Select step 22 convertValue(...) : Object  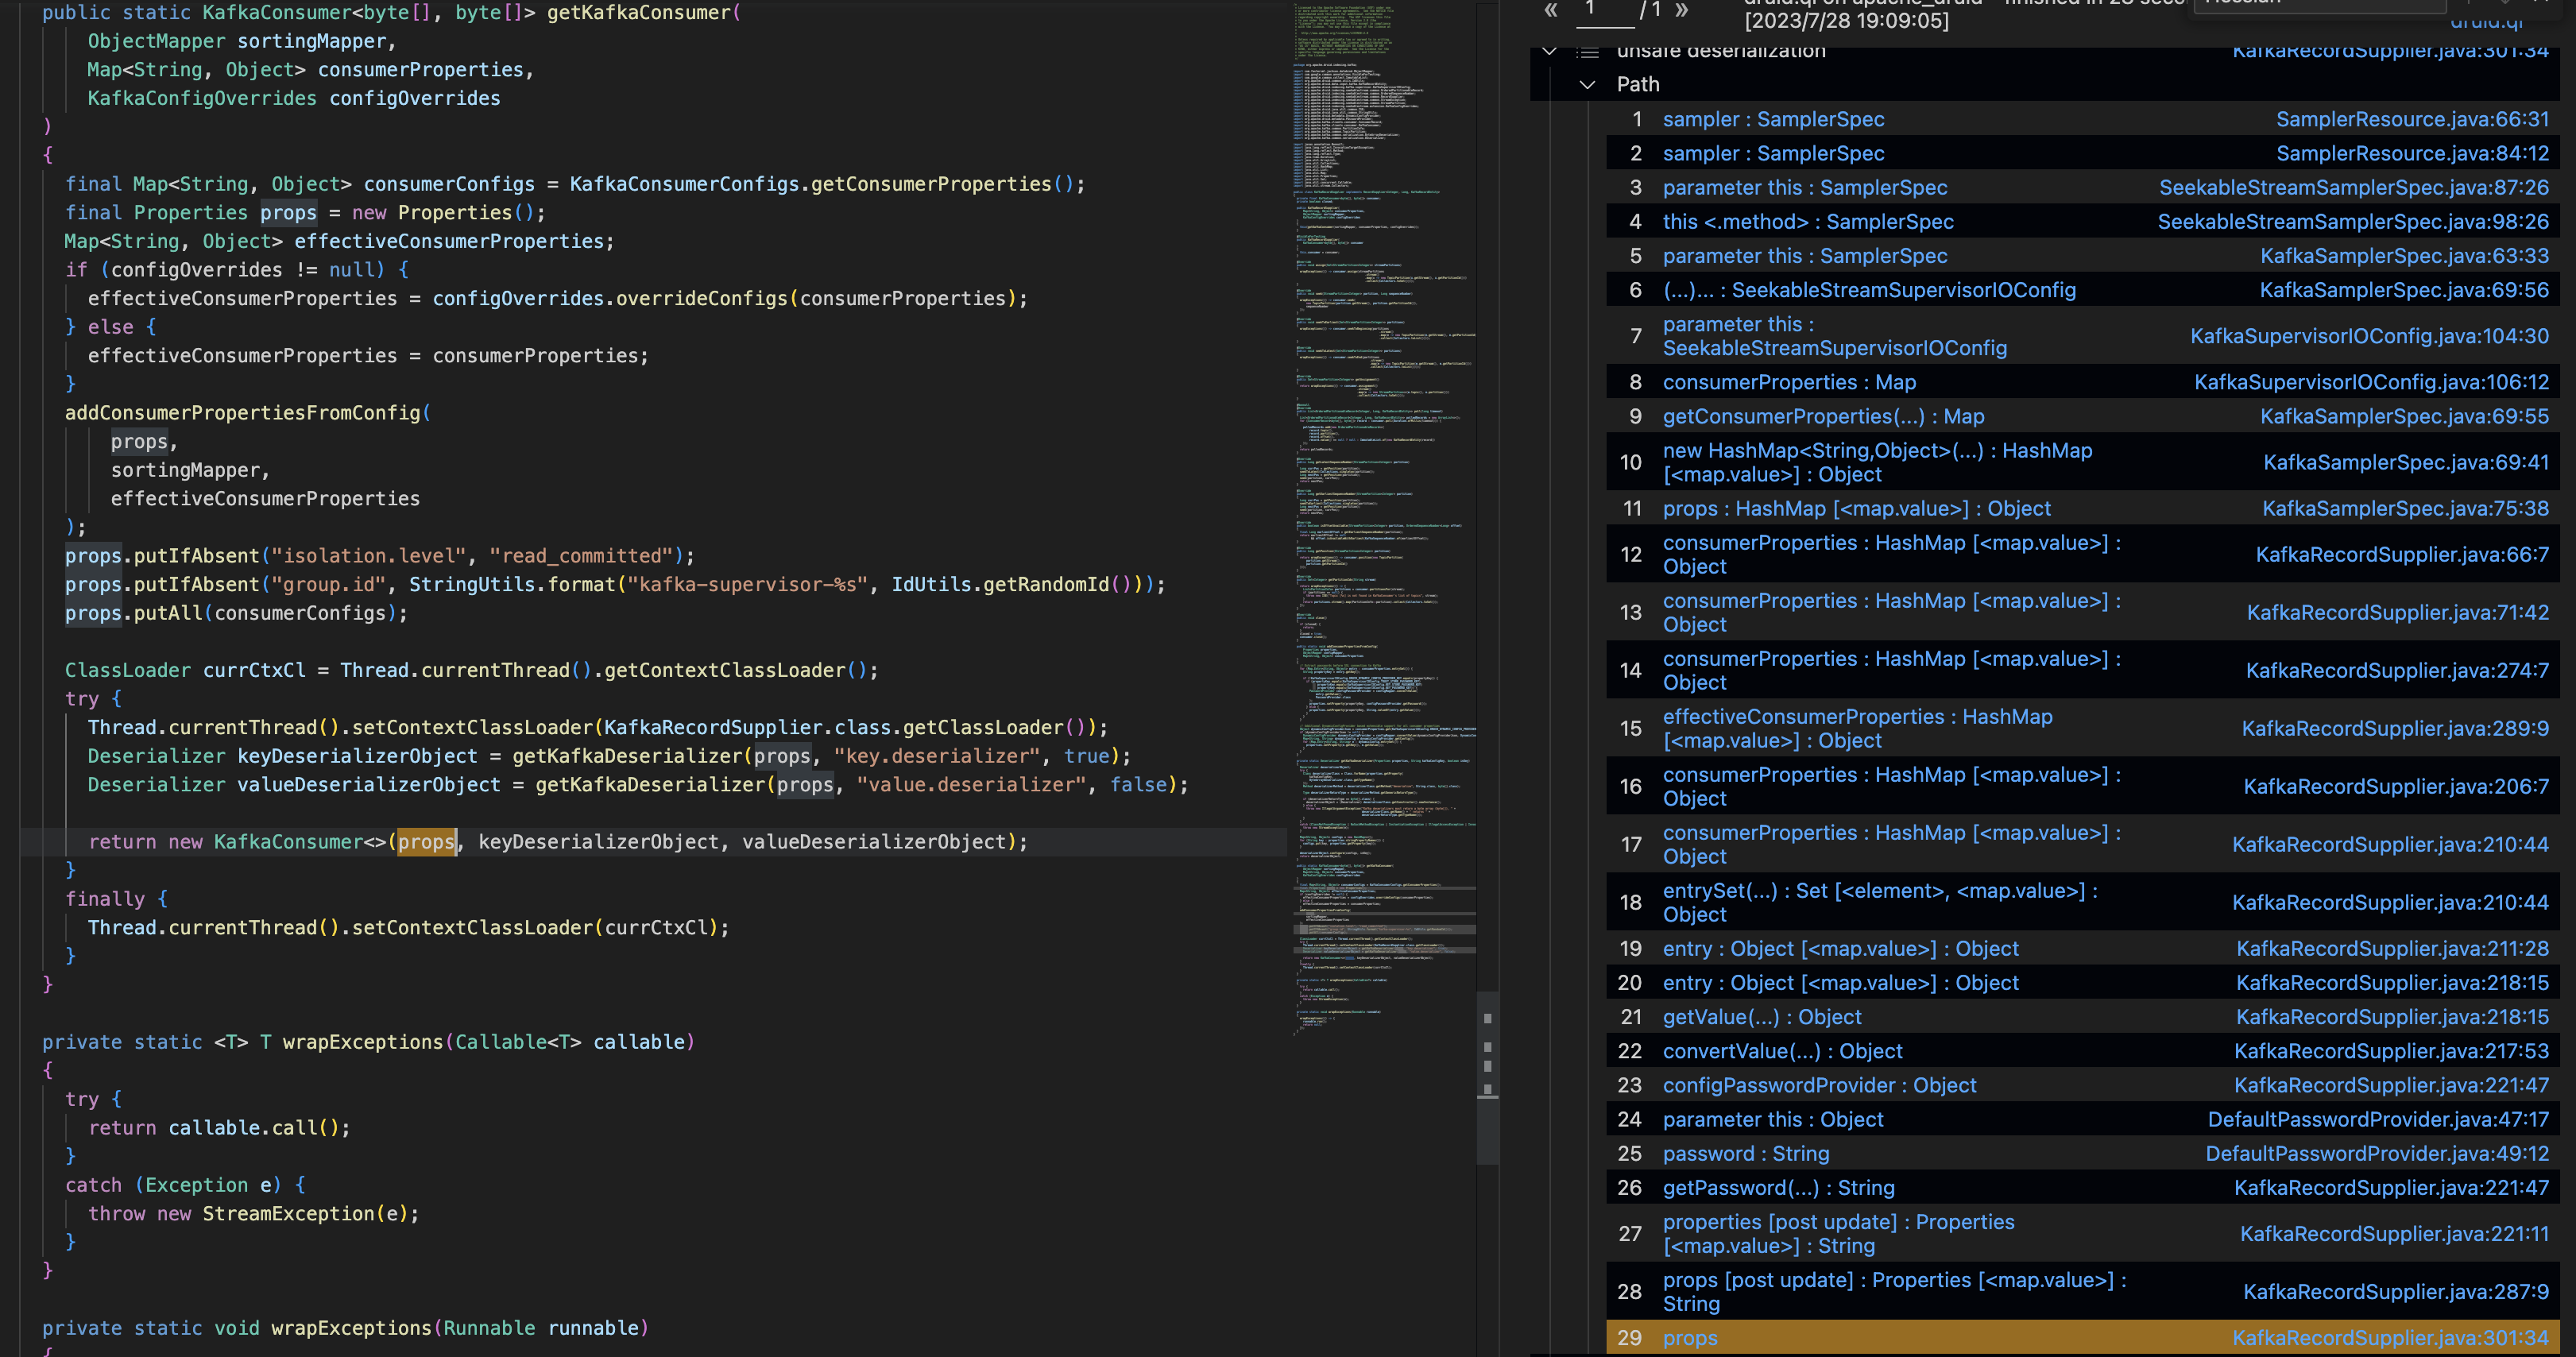pos(1782,1051)
